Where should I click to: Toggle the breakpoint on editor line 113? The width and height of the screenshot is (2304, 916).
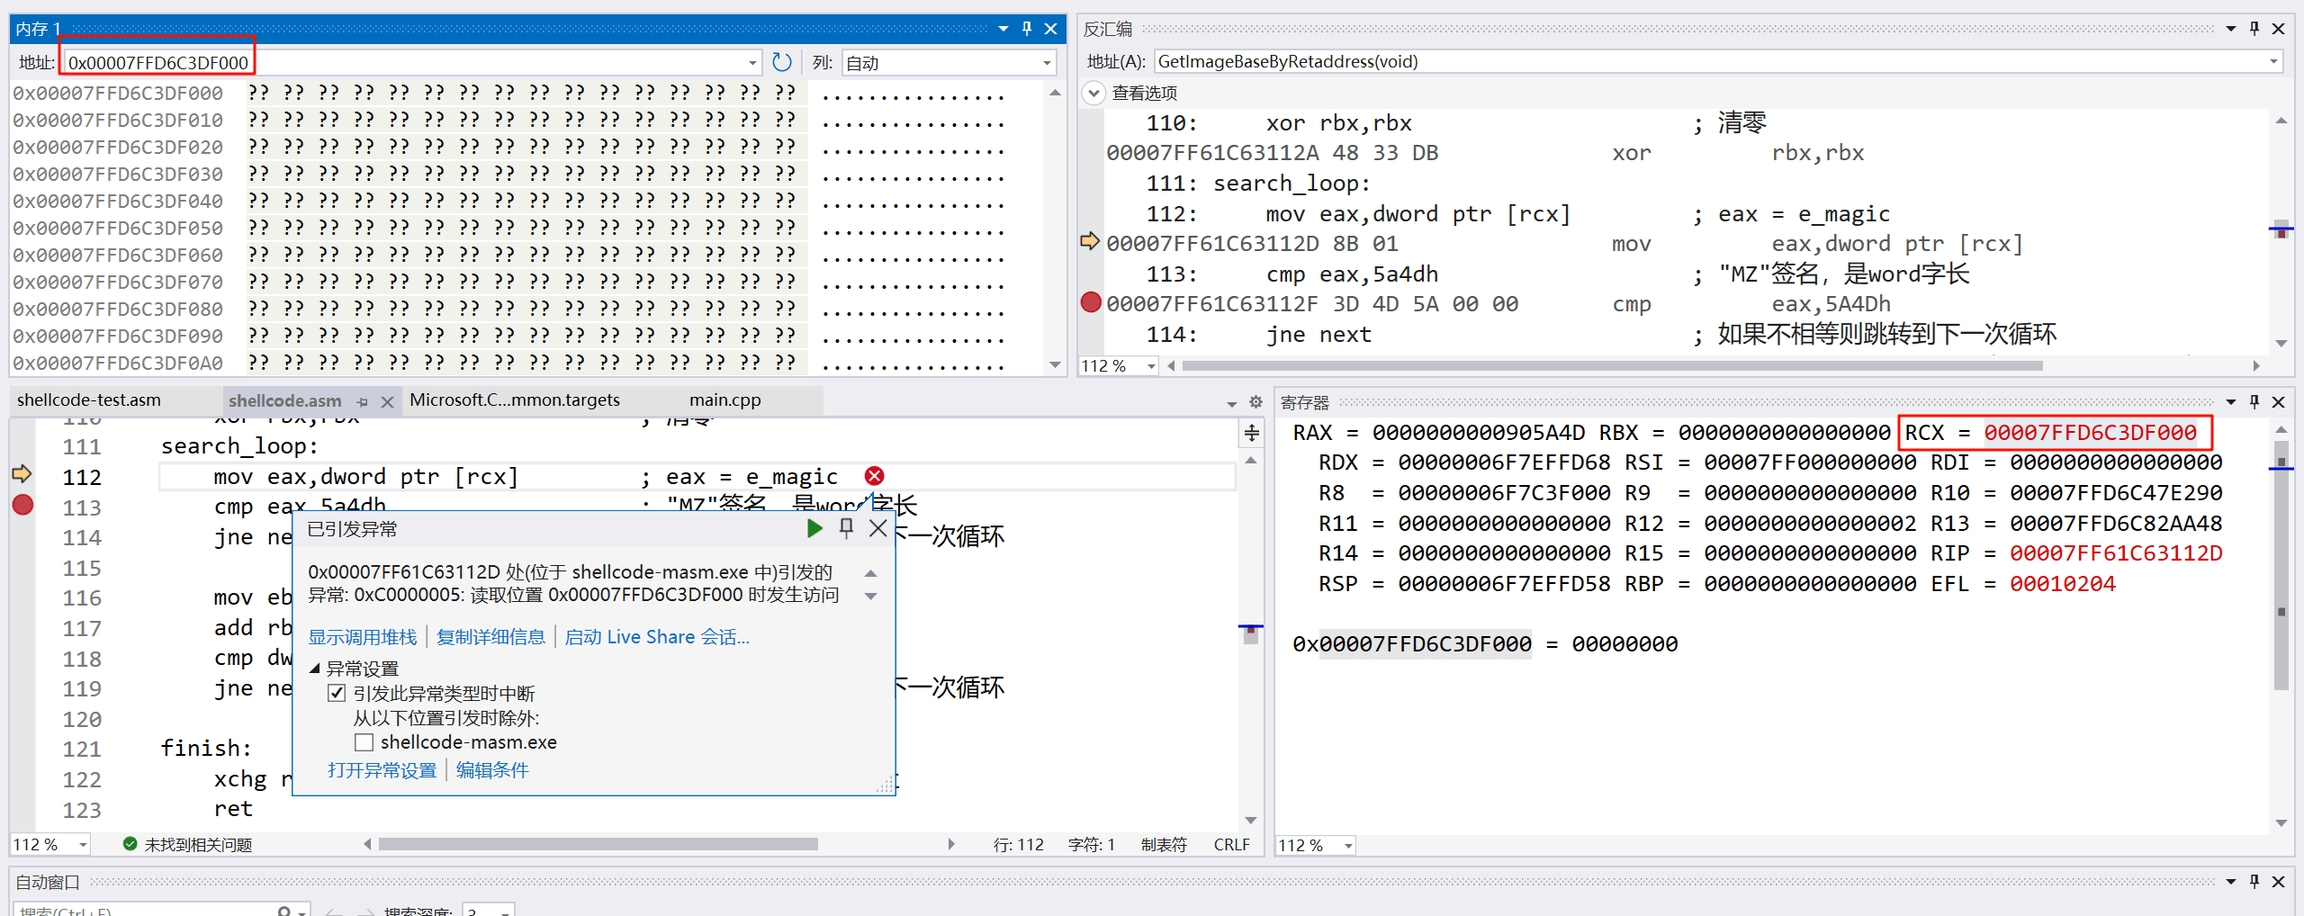click(x=23, y=506)
